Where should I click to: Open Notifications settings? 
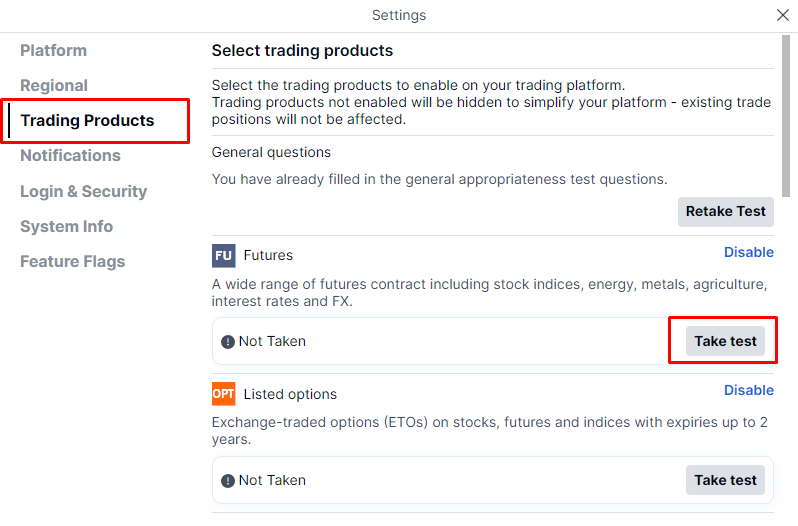coord(70,156)
